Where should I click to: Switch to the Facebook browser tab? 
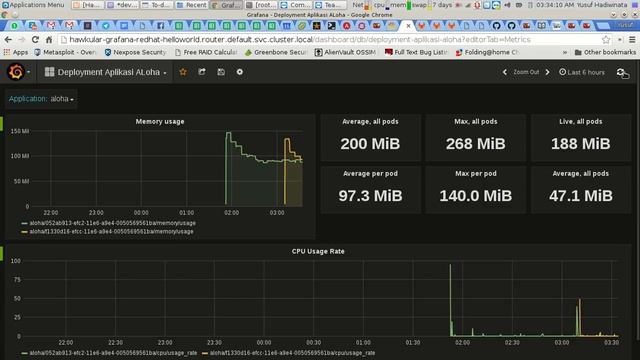pyautogui.click(x=160, y=26)
